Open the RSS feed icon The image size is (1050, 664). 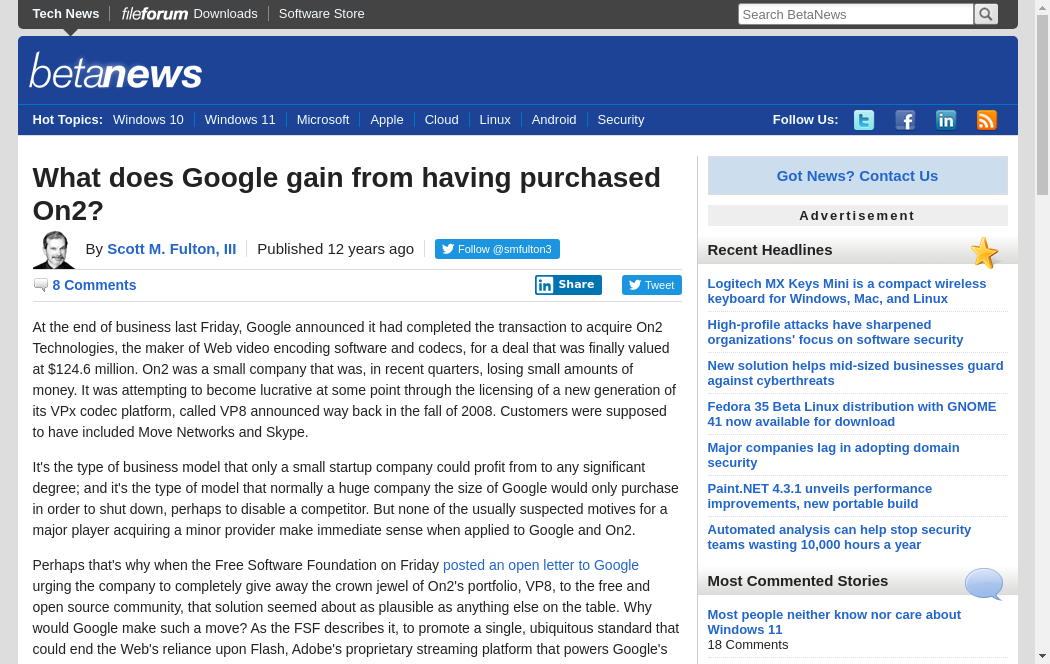click(x=987, y=120)
